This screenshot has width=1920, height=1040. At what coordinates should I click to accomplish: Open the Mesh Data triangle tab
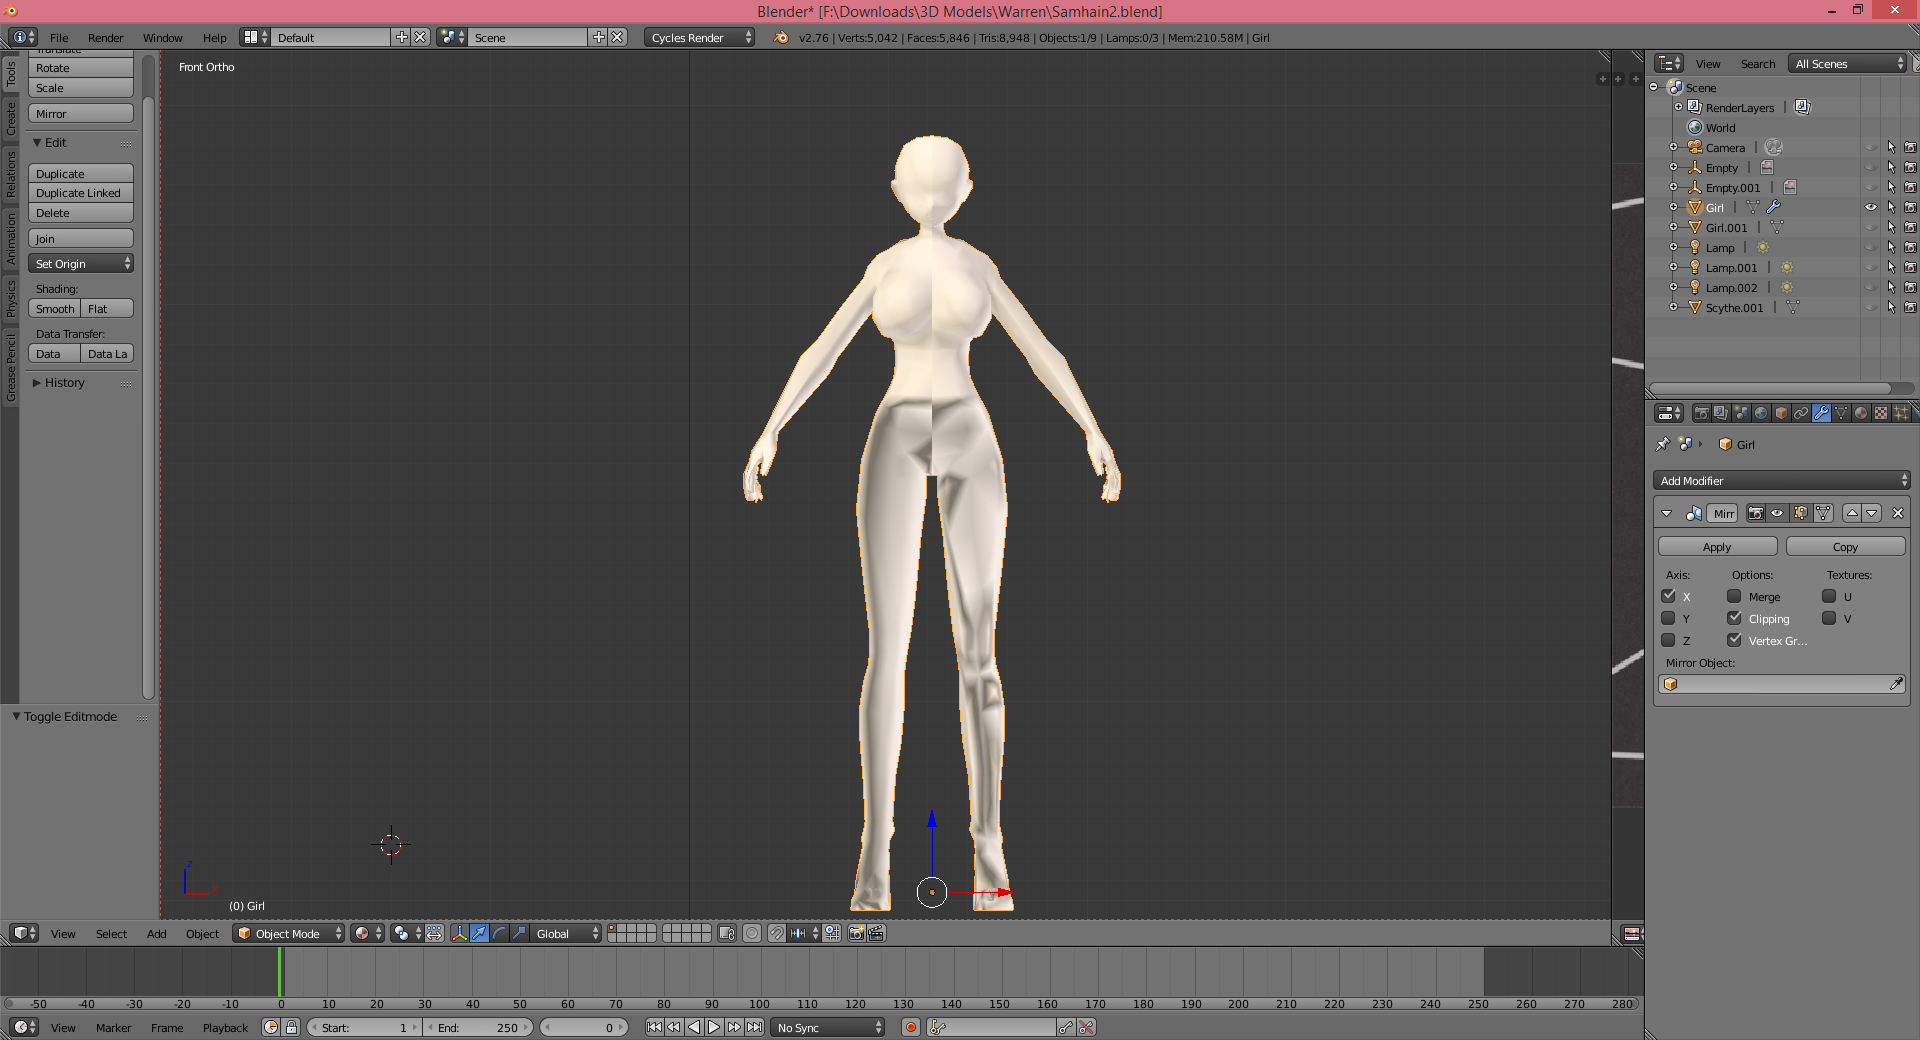point(1841,413)
